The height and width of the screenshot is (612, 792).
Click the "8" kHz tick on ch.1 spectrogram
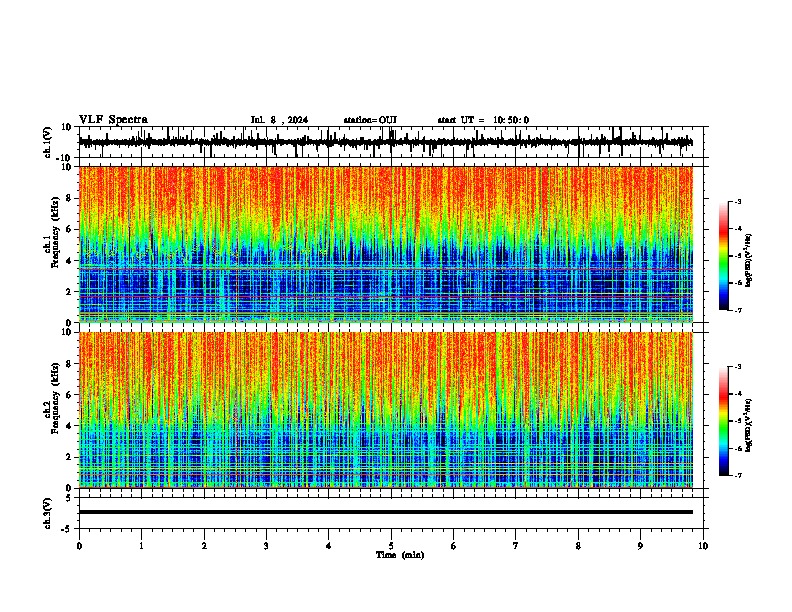[x=69, y=198]
